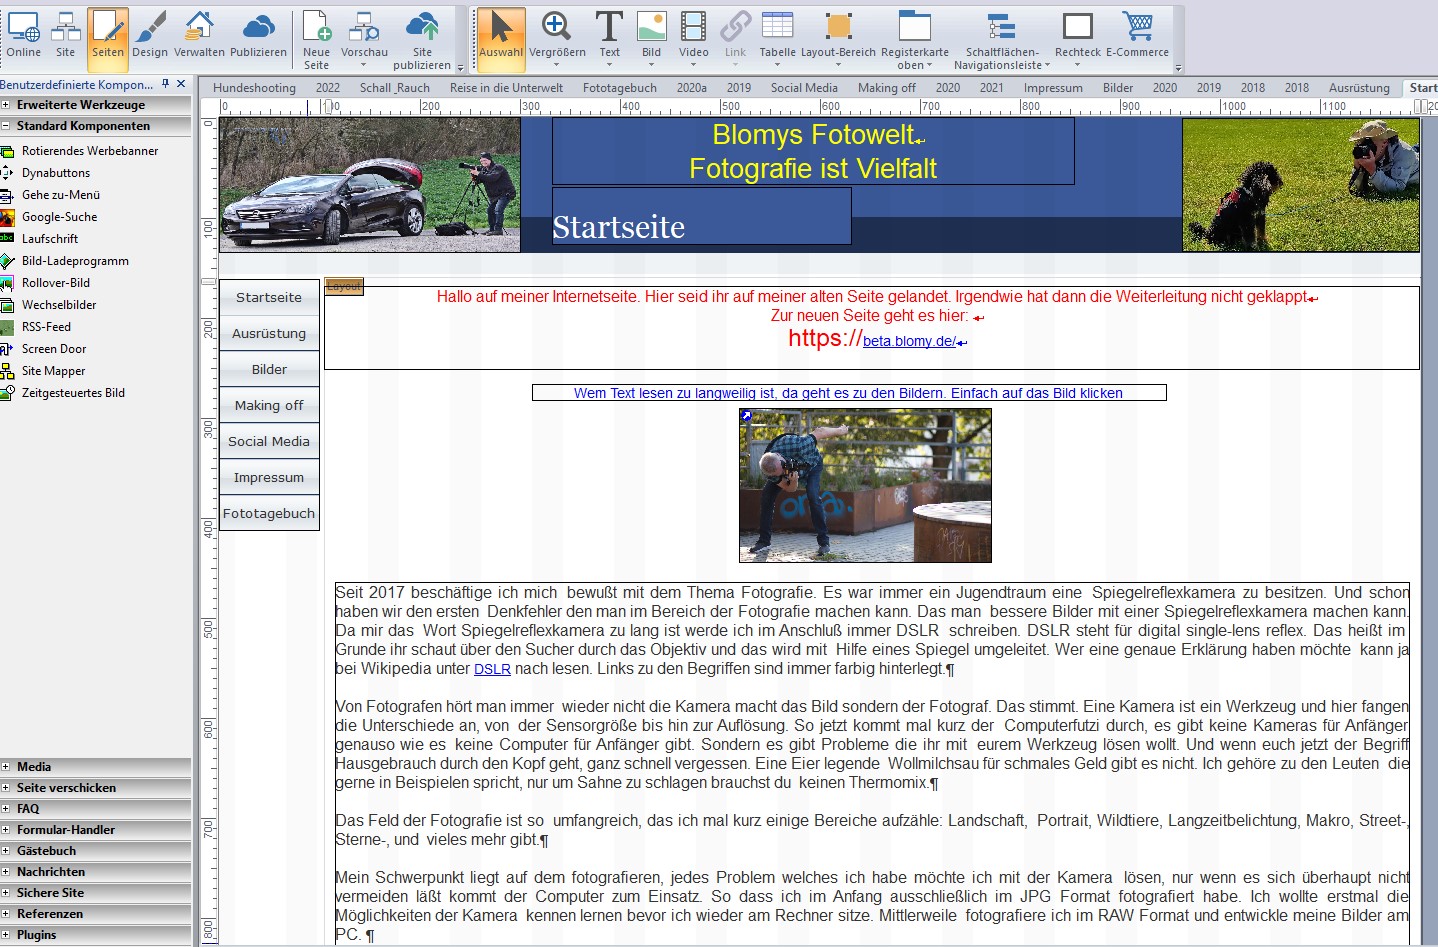
Task: Open the Design view
Action: coord(150,36)
